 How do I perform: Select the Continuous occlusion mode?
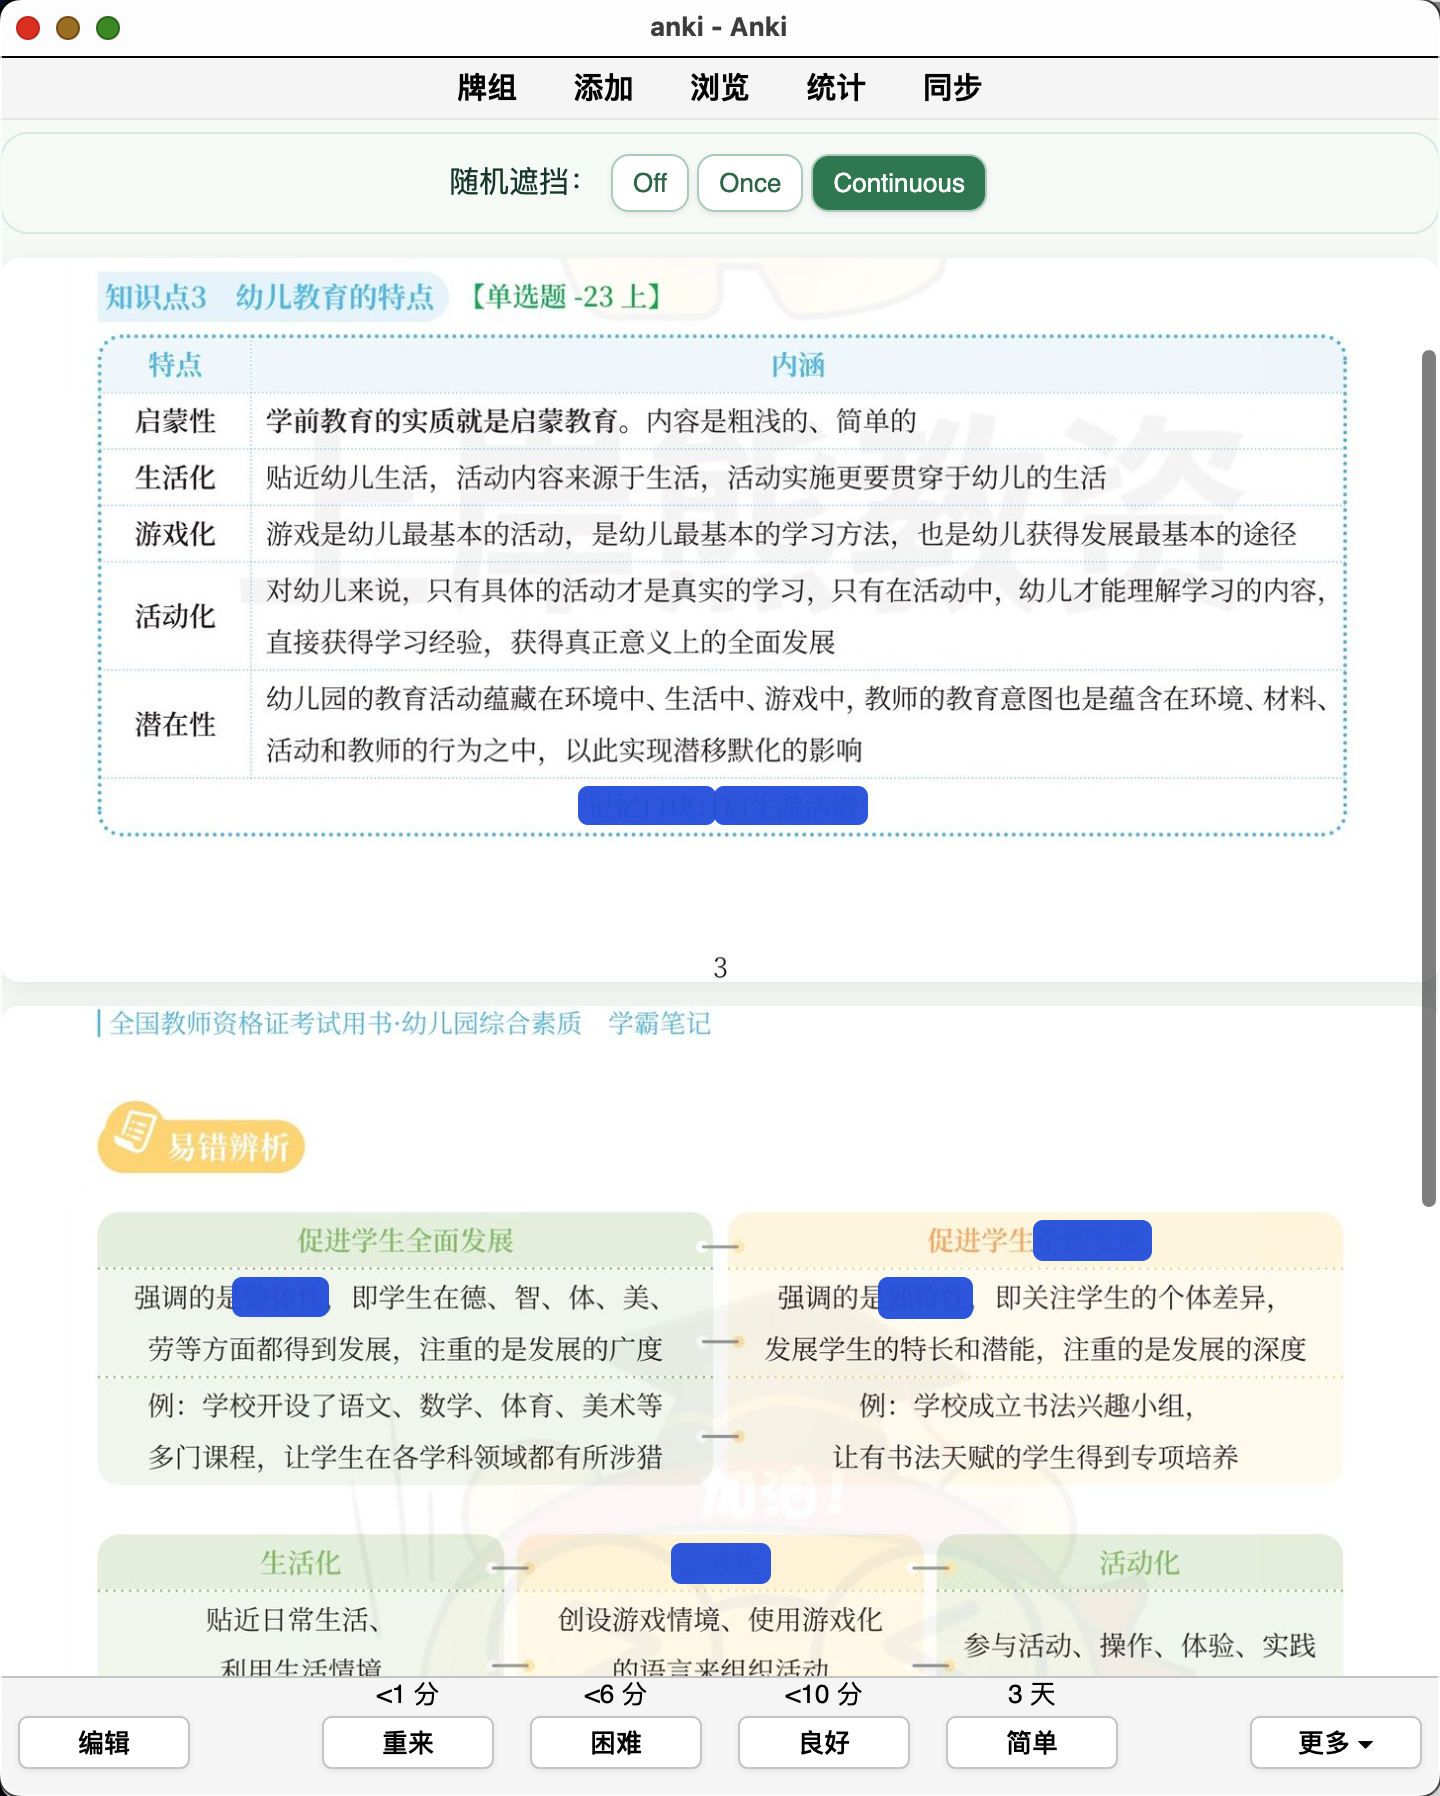pos(899,183)
